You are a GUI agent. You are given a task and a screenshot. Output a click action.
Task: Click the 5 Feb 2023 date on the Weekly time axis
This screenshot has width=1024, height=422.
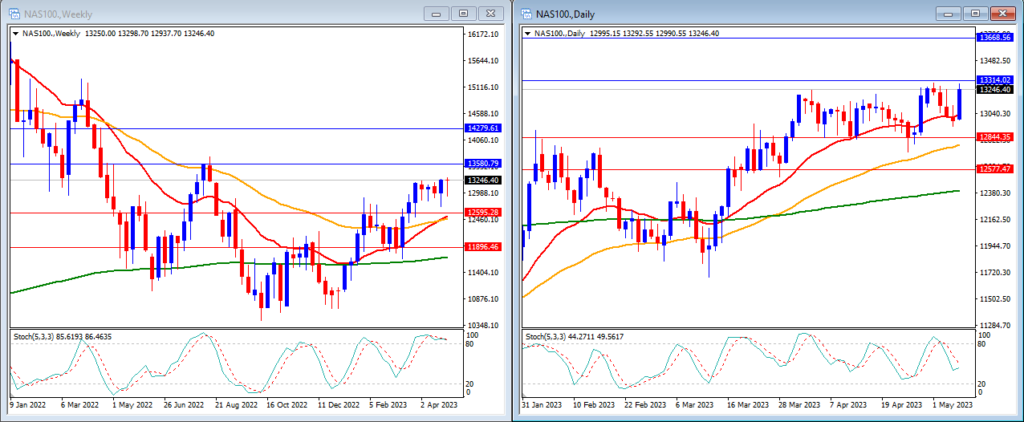[x=388, y=405]
